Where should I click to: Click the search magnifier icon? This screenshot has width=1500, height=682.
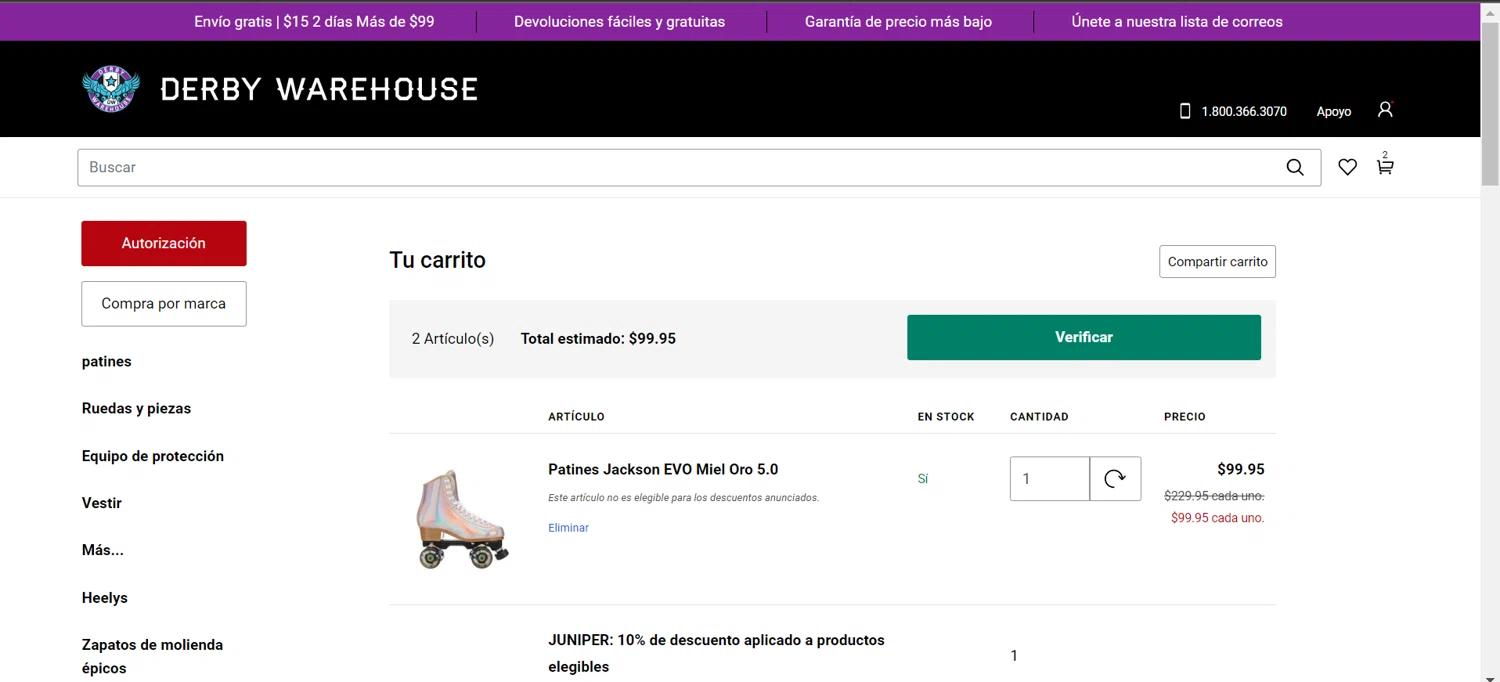1295,167
